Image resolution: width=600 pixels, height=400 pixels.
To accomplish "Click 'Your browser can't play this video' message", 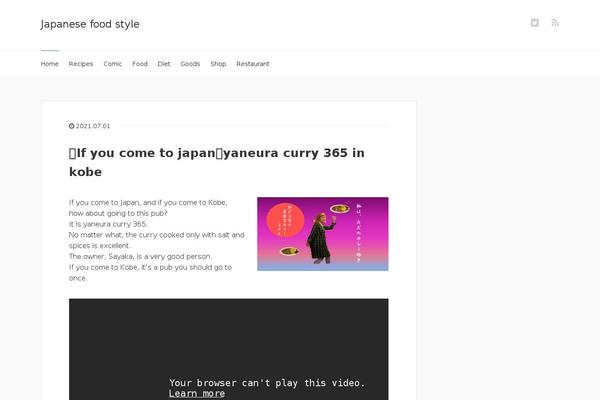I will [x=267, y=383].
